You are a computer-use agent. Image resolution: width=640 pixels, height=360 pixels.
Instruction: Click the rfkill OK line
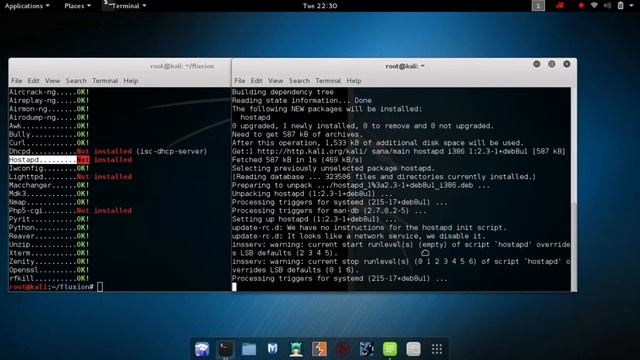(x=49, y=278)
